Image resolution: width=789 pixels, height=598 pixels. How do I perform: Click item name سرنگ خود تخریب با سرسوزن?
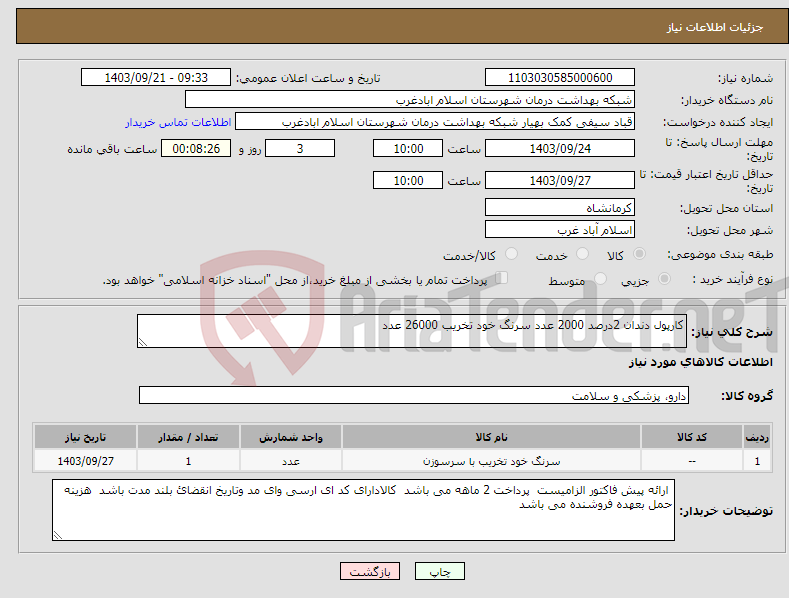click(x=491, y=461)
